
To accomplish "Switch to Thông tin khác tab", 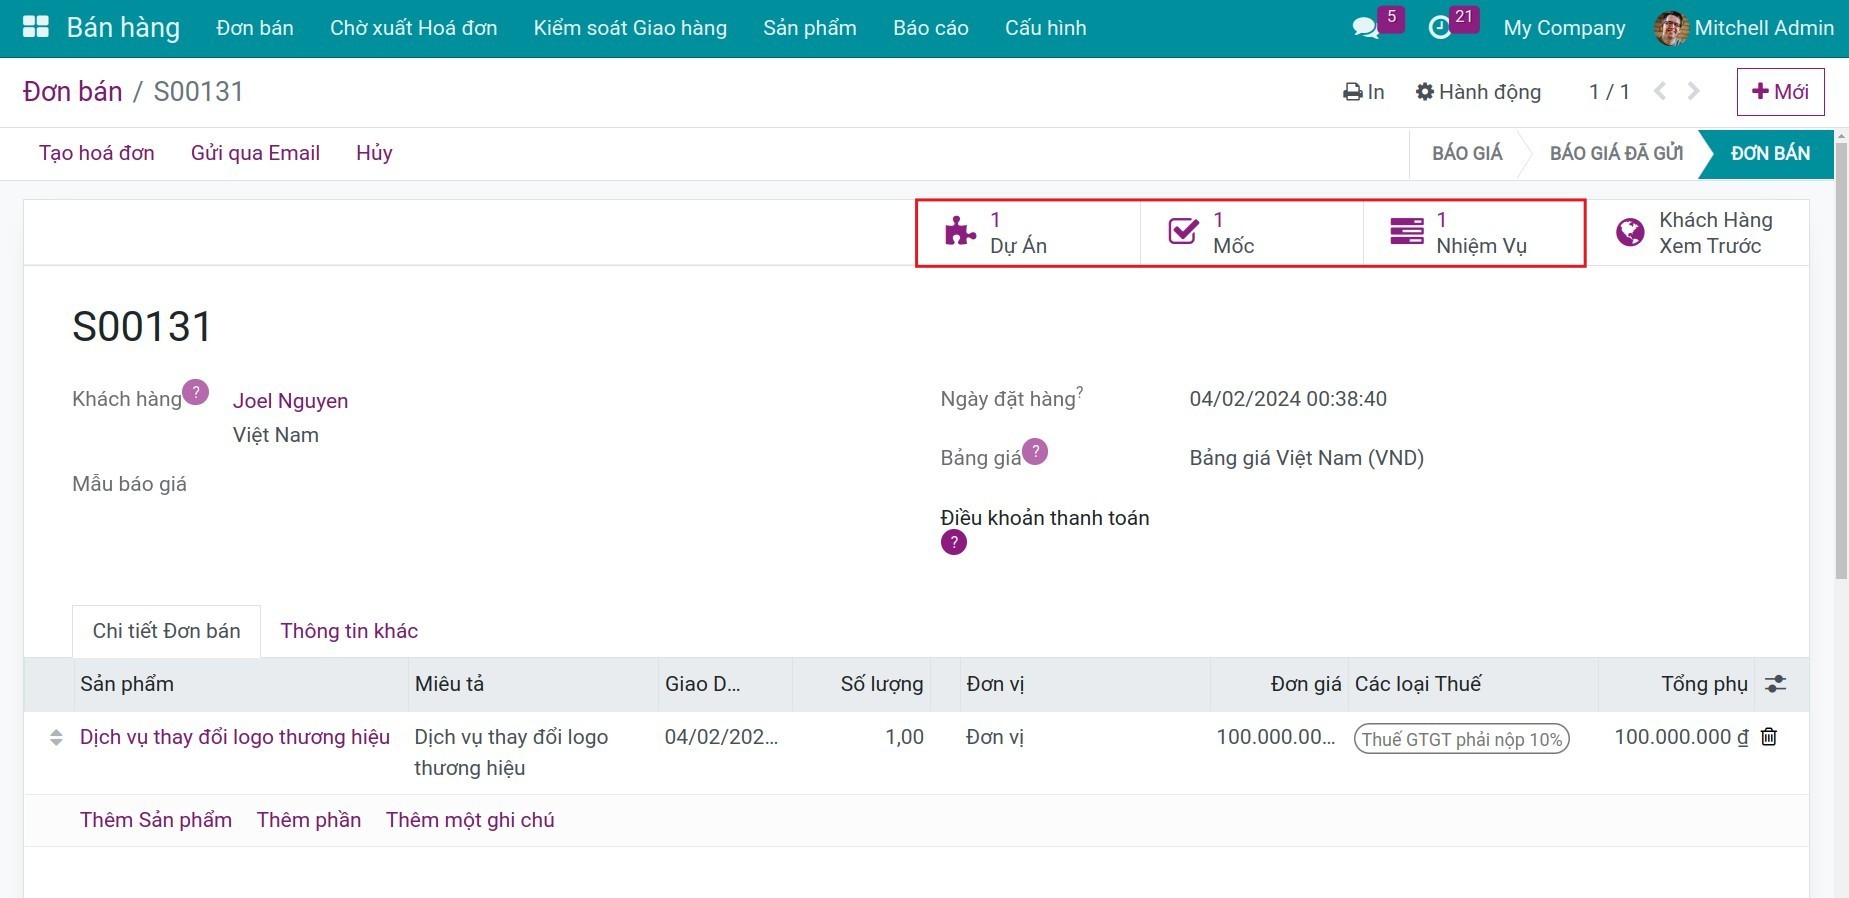I will click(x=349, y=631).
